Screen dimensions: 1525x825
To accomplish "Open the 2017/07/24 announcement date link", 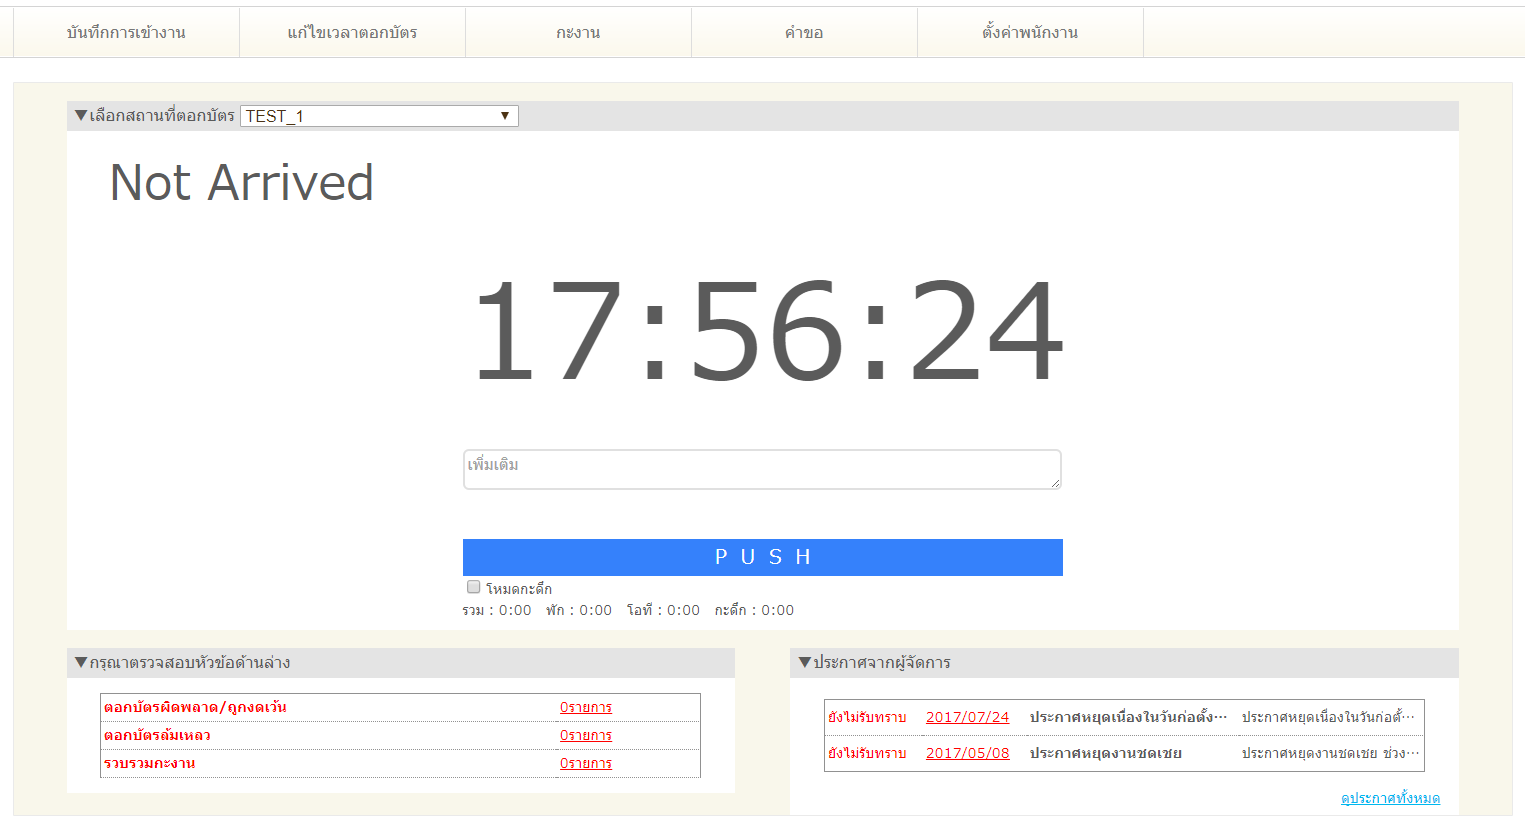I will (x=967, y=717).
